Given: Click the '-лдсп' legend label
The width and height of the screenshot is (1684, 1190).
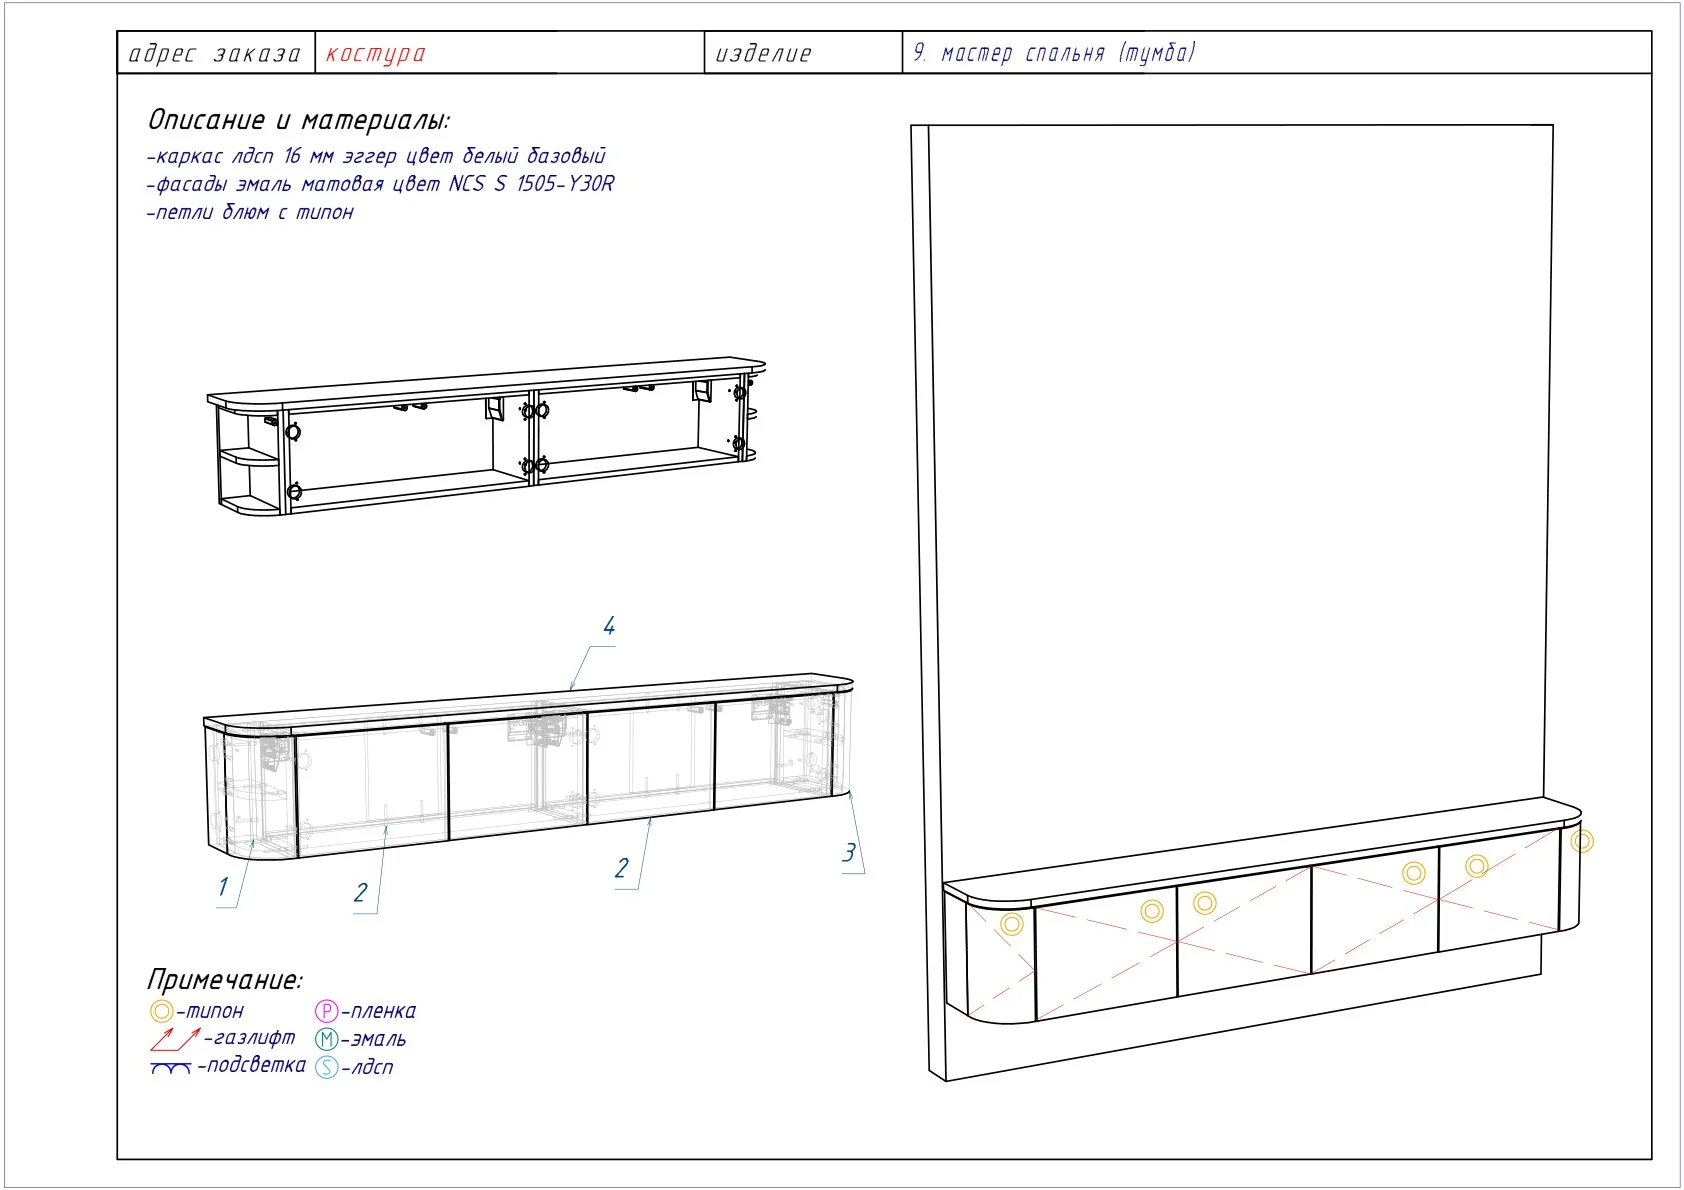Looking at the screenshot, I should click(367, 1067).
